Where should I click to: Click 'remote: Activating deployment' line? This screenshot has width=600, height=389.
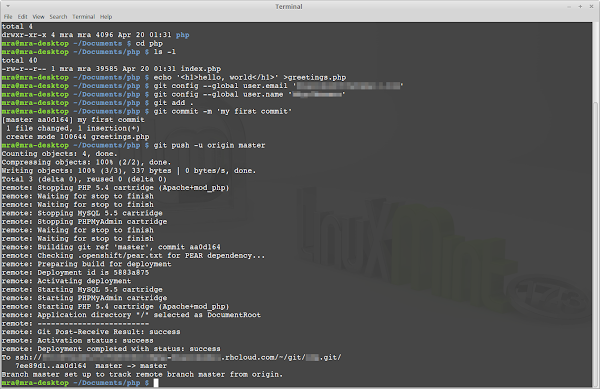tap(66, 281)
